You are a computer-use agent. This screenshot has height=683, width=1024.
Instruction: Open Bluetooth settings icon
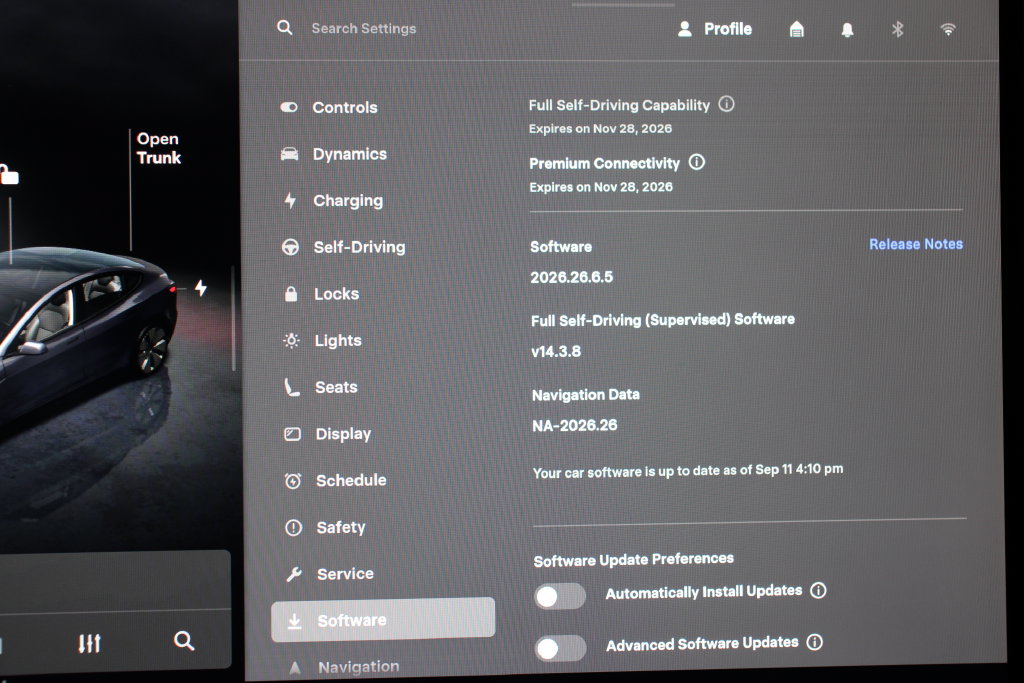(x=897, y=29)
